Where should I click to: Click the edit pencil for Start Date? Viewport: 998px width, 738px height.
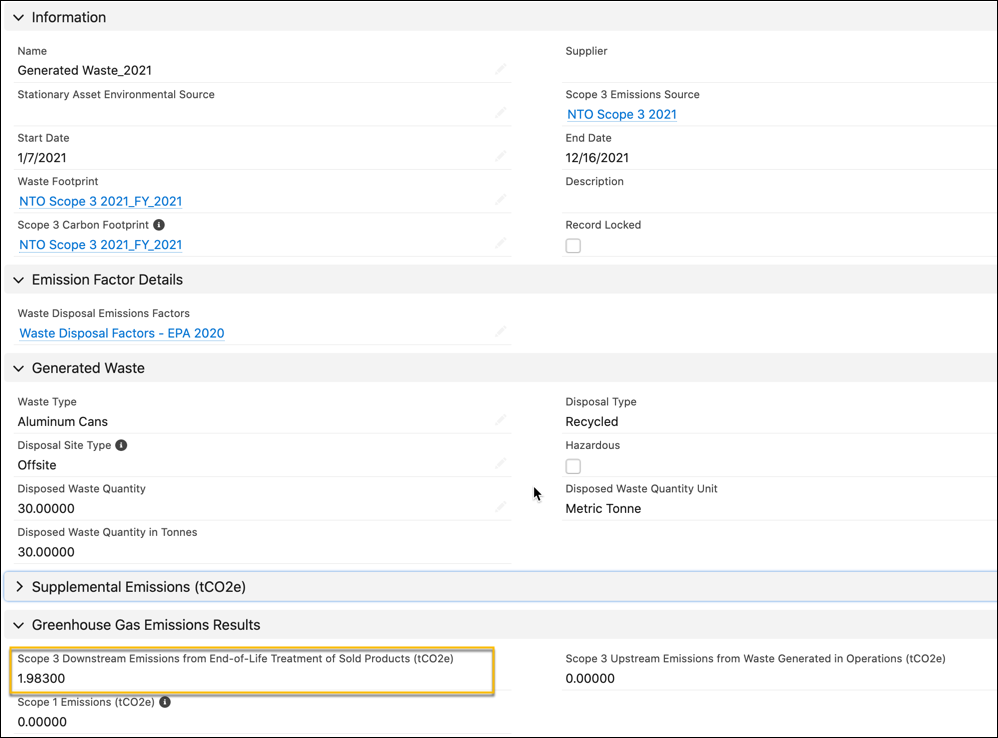pos(501,156)
